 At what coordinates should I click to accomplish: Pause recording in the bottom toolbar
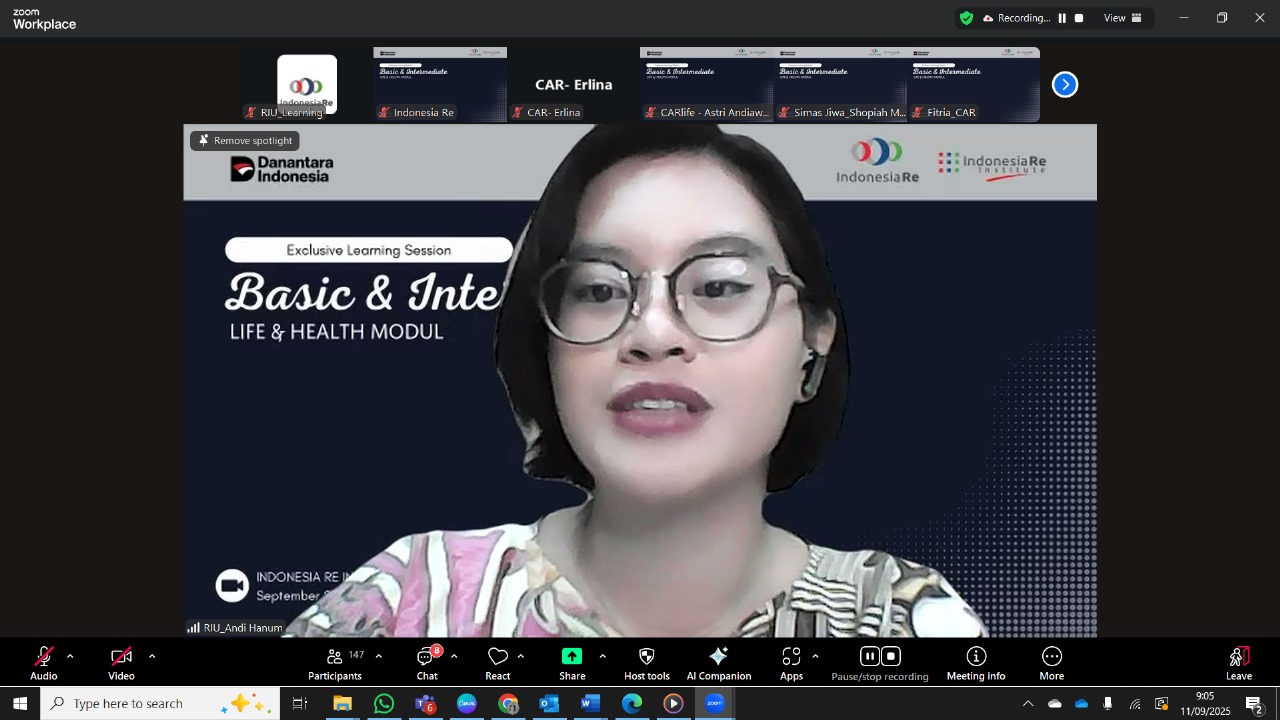869,657
